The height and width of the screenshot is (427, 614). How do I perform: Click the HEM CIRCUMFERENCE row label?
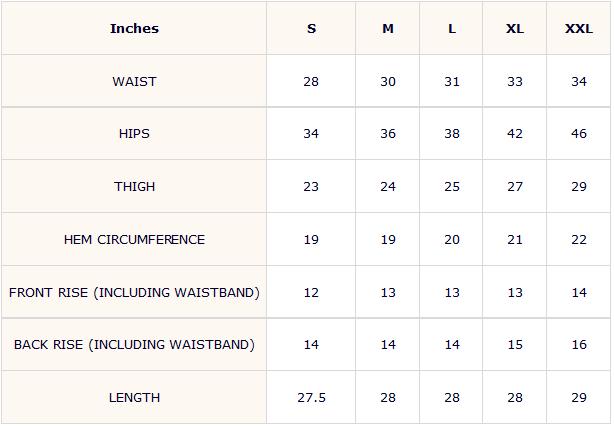click(x=134, y=239)
